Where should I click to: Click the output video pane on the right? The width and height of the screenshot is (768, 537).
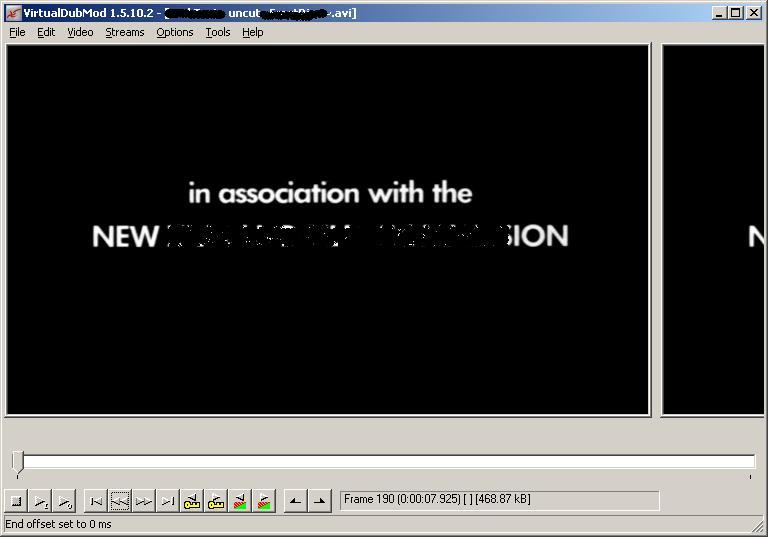pyautogui.click(x=713, y=230)
